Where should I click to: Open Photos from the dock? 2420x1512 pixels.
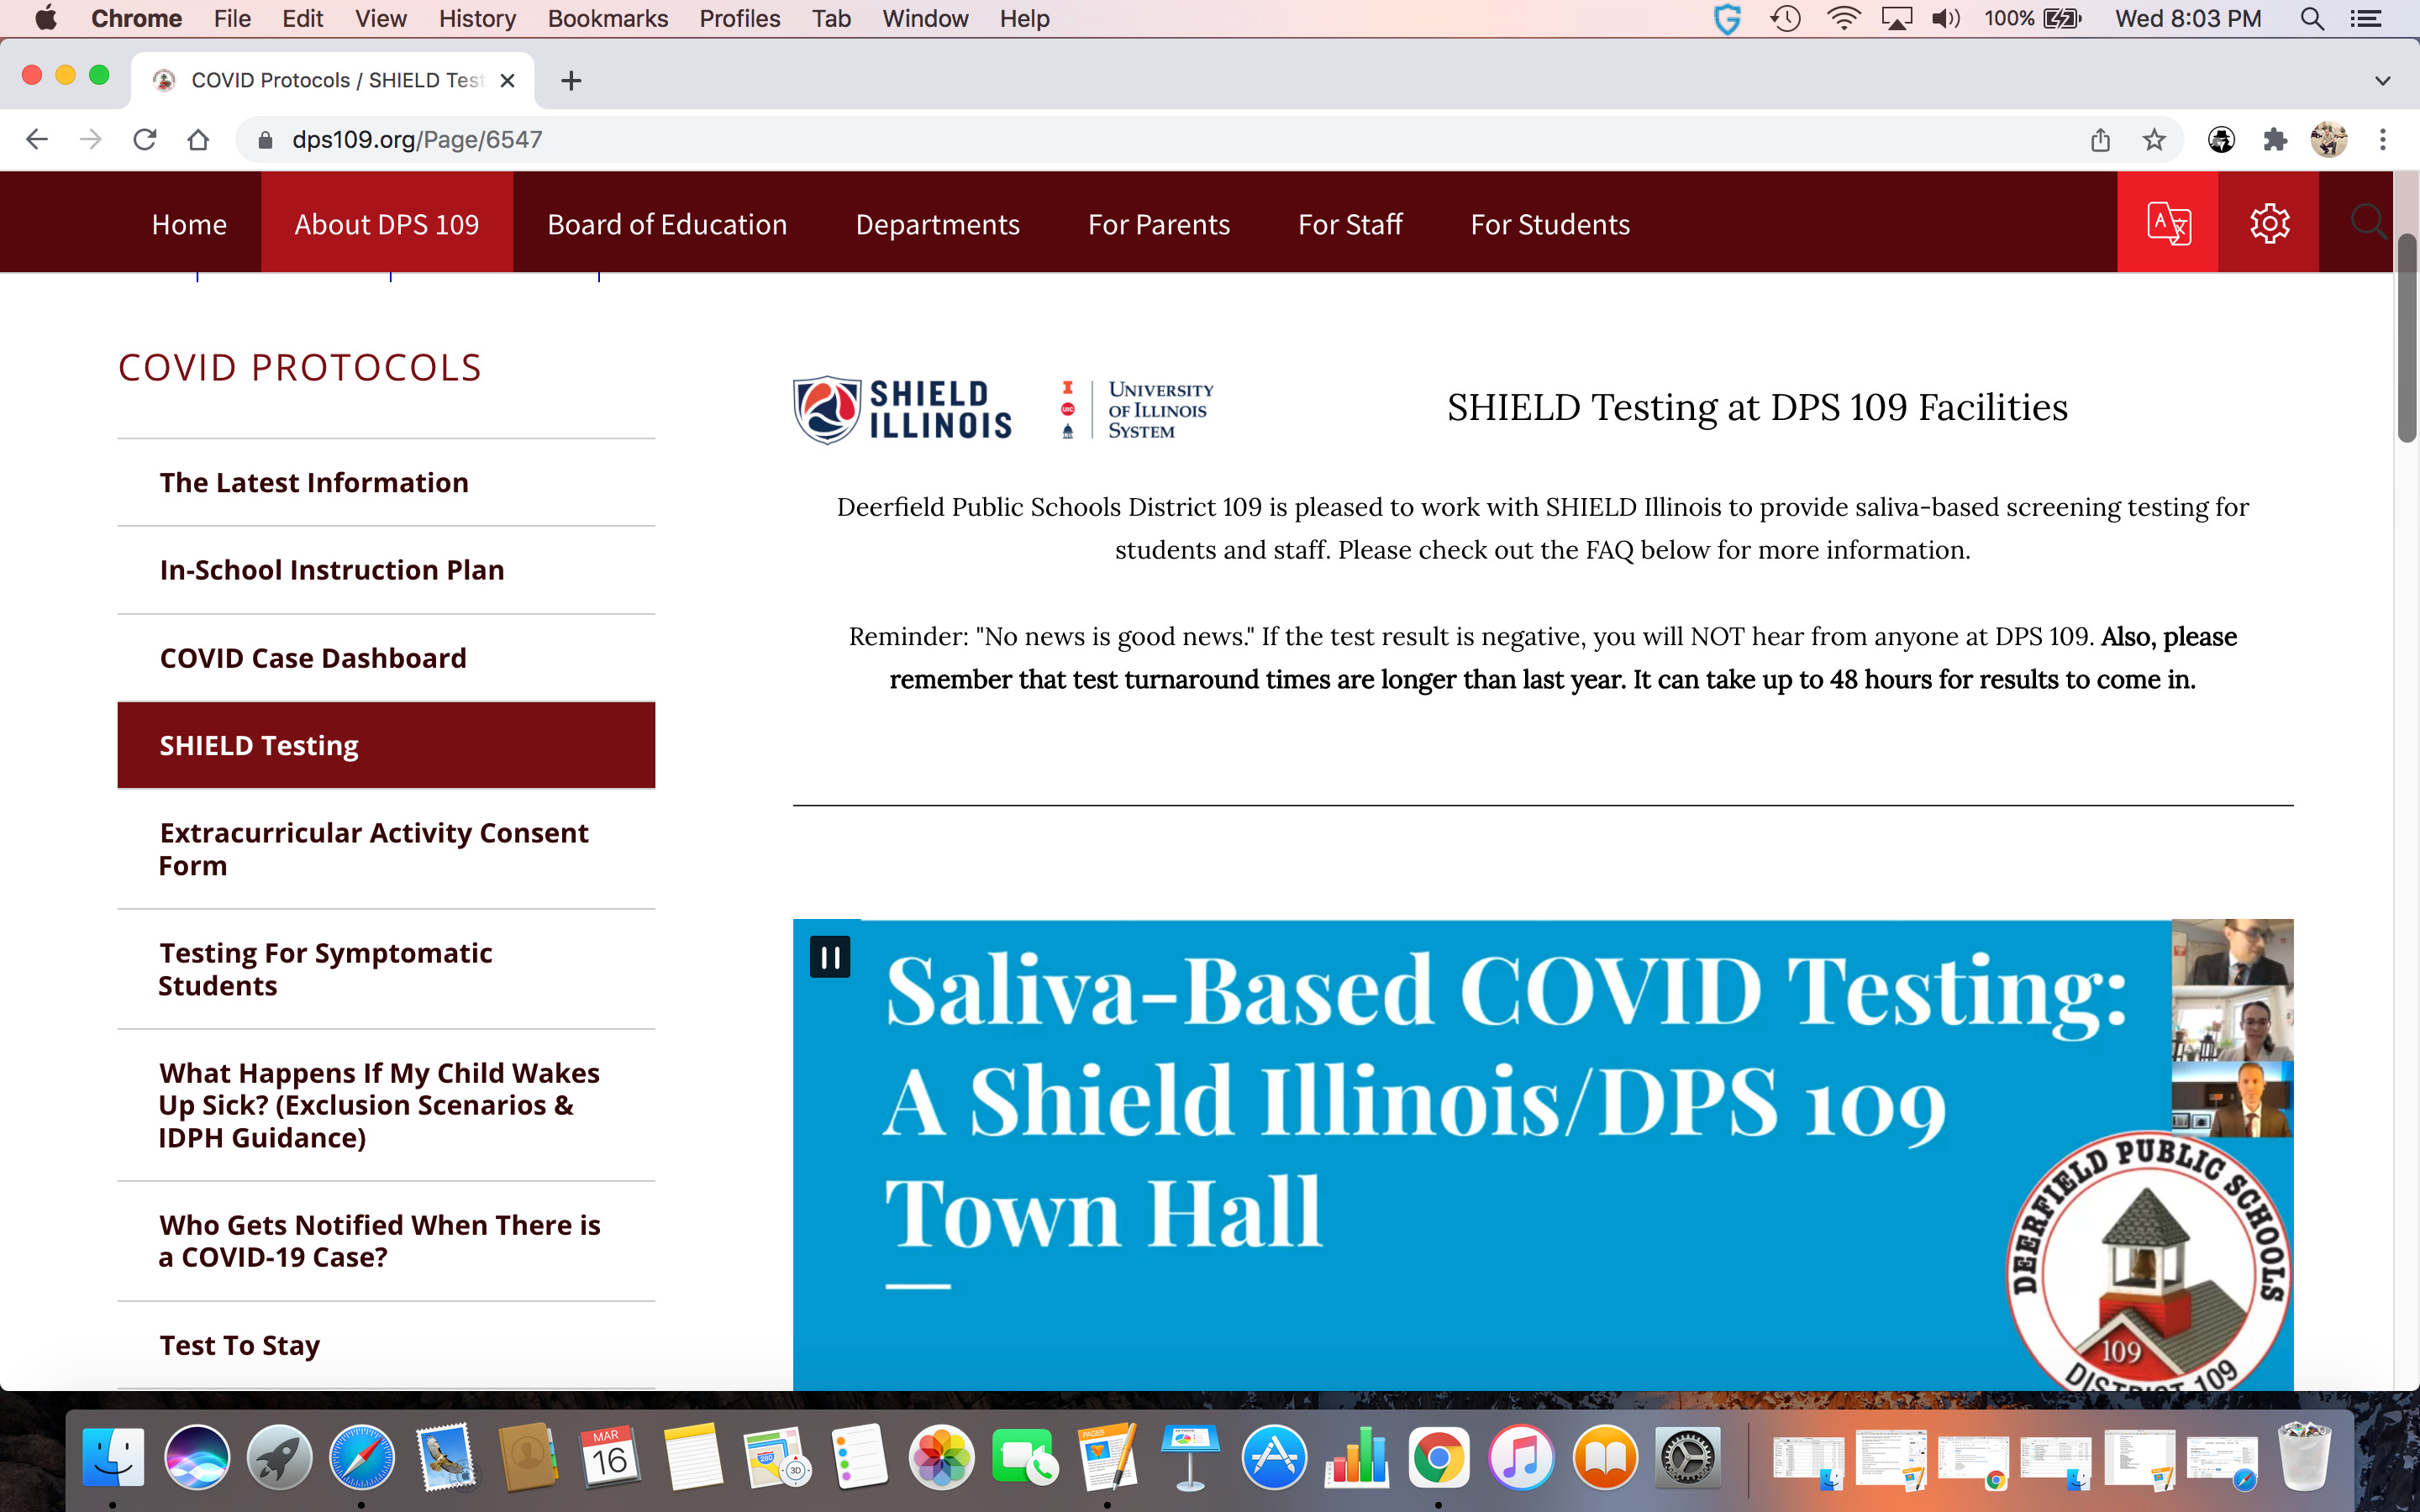click(941, 1457)
